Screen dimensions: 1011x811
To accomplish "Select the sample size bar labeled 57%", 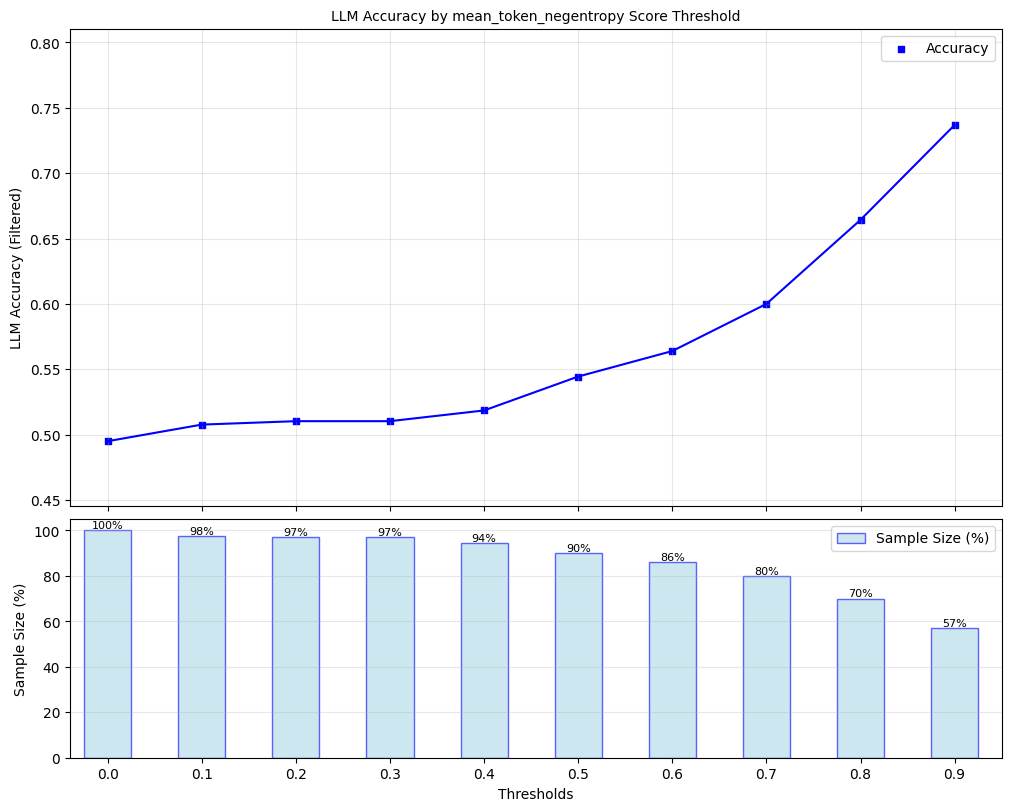I will click(x=955, y=693).
